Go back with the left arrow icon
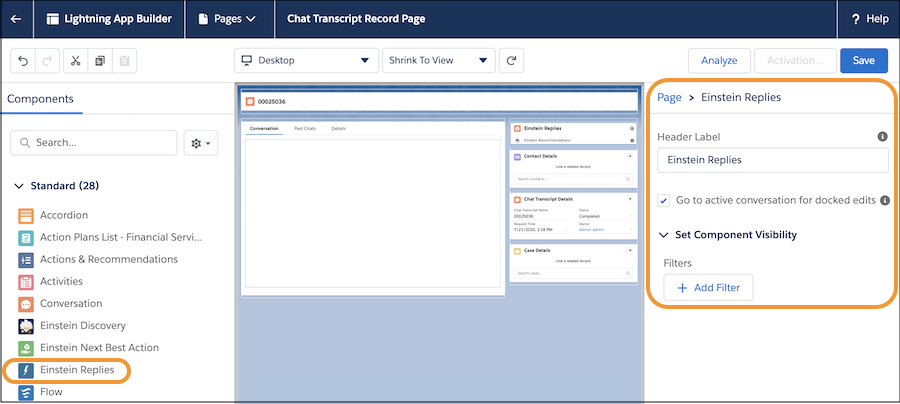Image resolution: width=900 pixels, height=404 pixels. click(x=16, y=19)
